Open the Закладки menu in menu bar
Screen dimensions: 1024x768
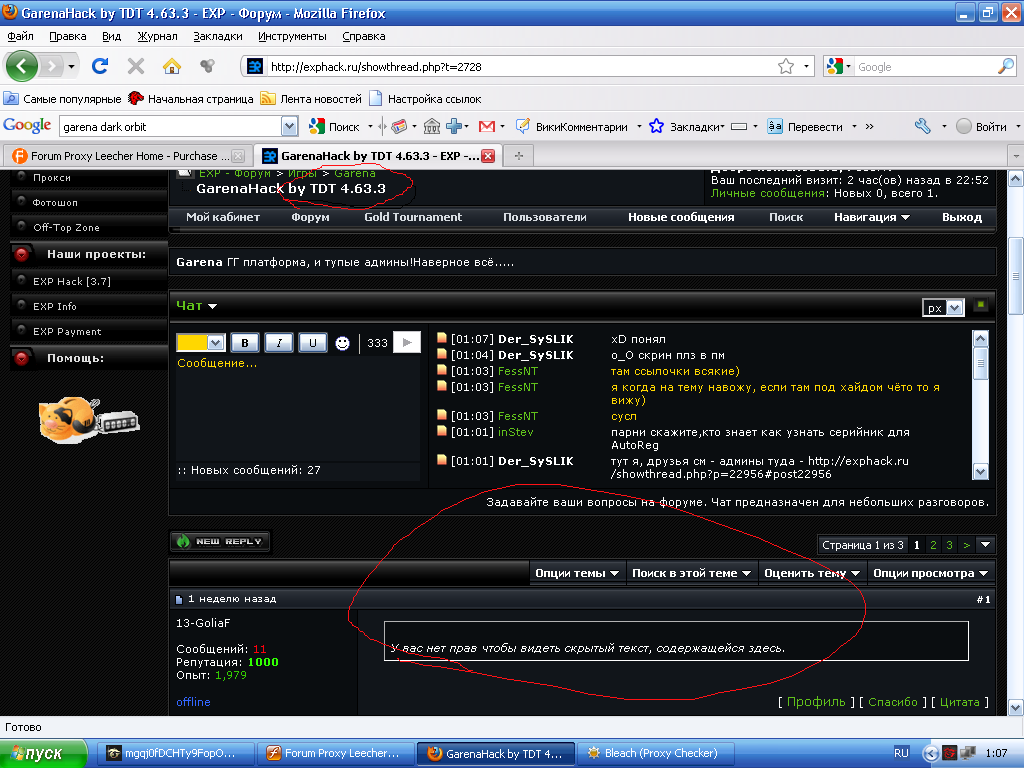click(217, 36)
